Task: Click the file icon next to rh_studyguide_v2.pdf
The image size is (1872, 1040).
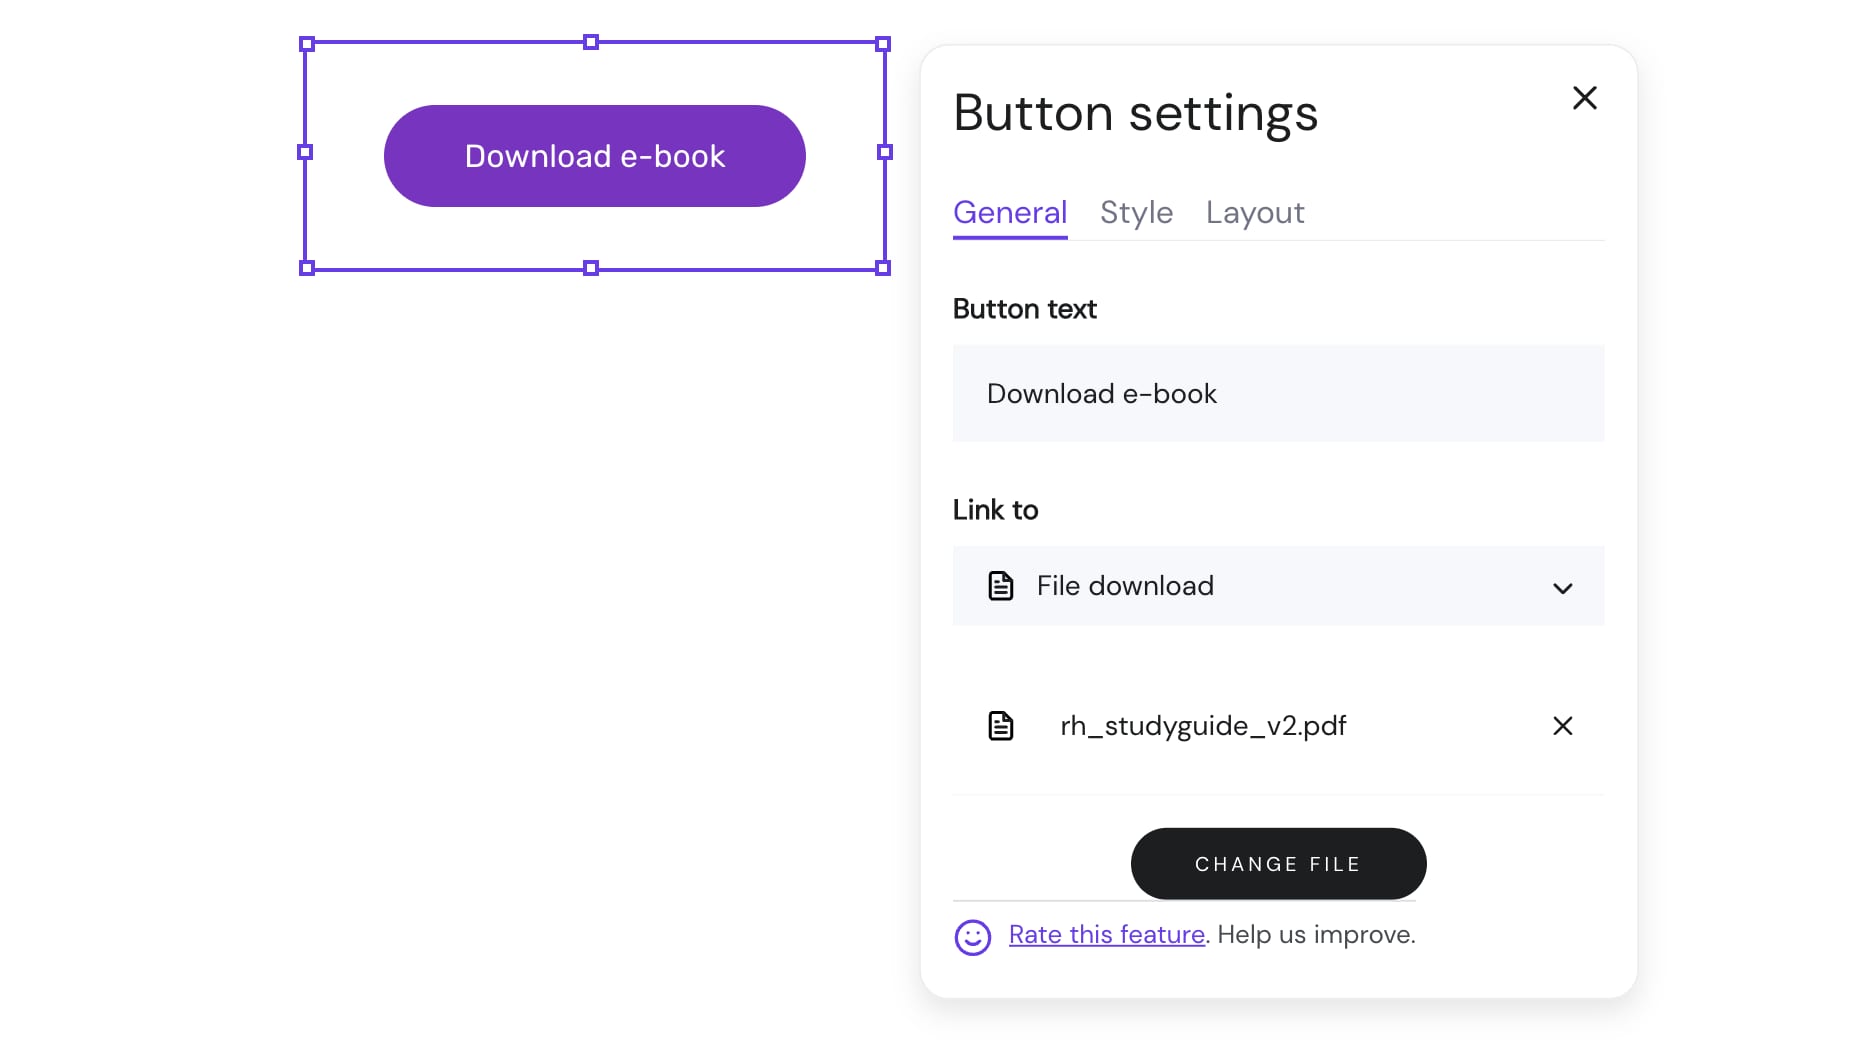Action: (1000, 726)
